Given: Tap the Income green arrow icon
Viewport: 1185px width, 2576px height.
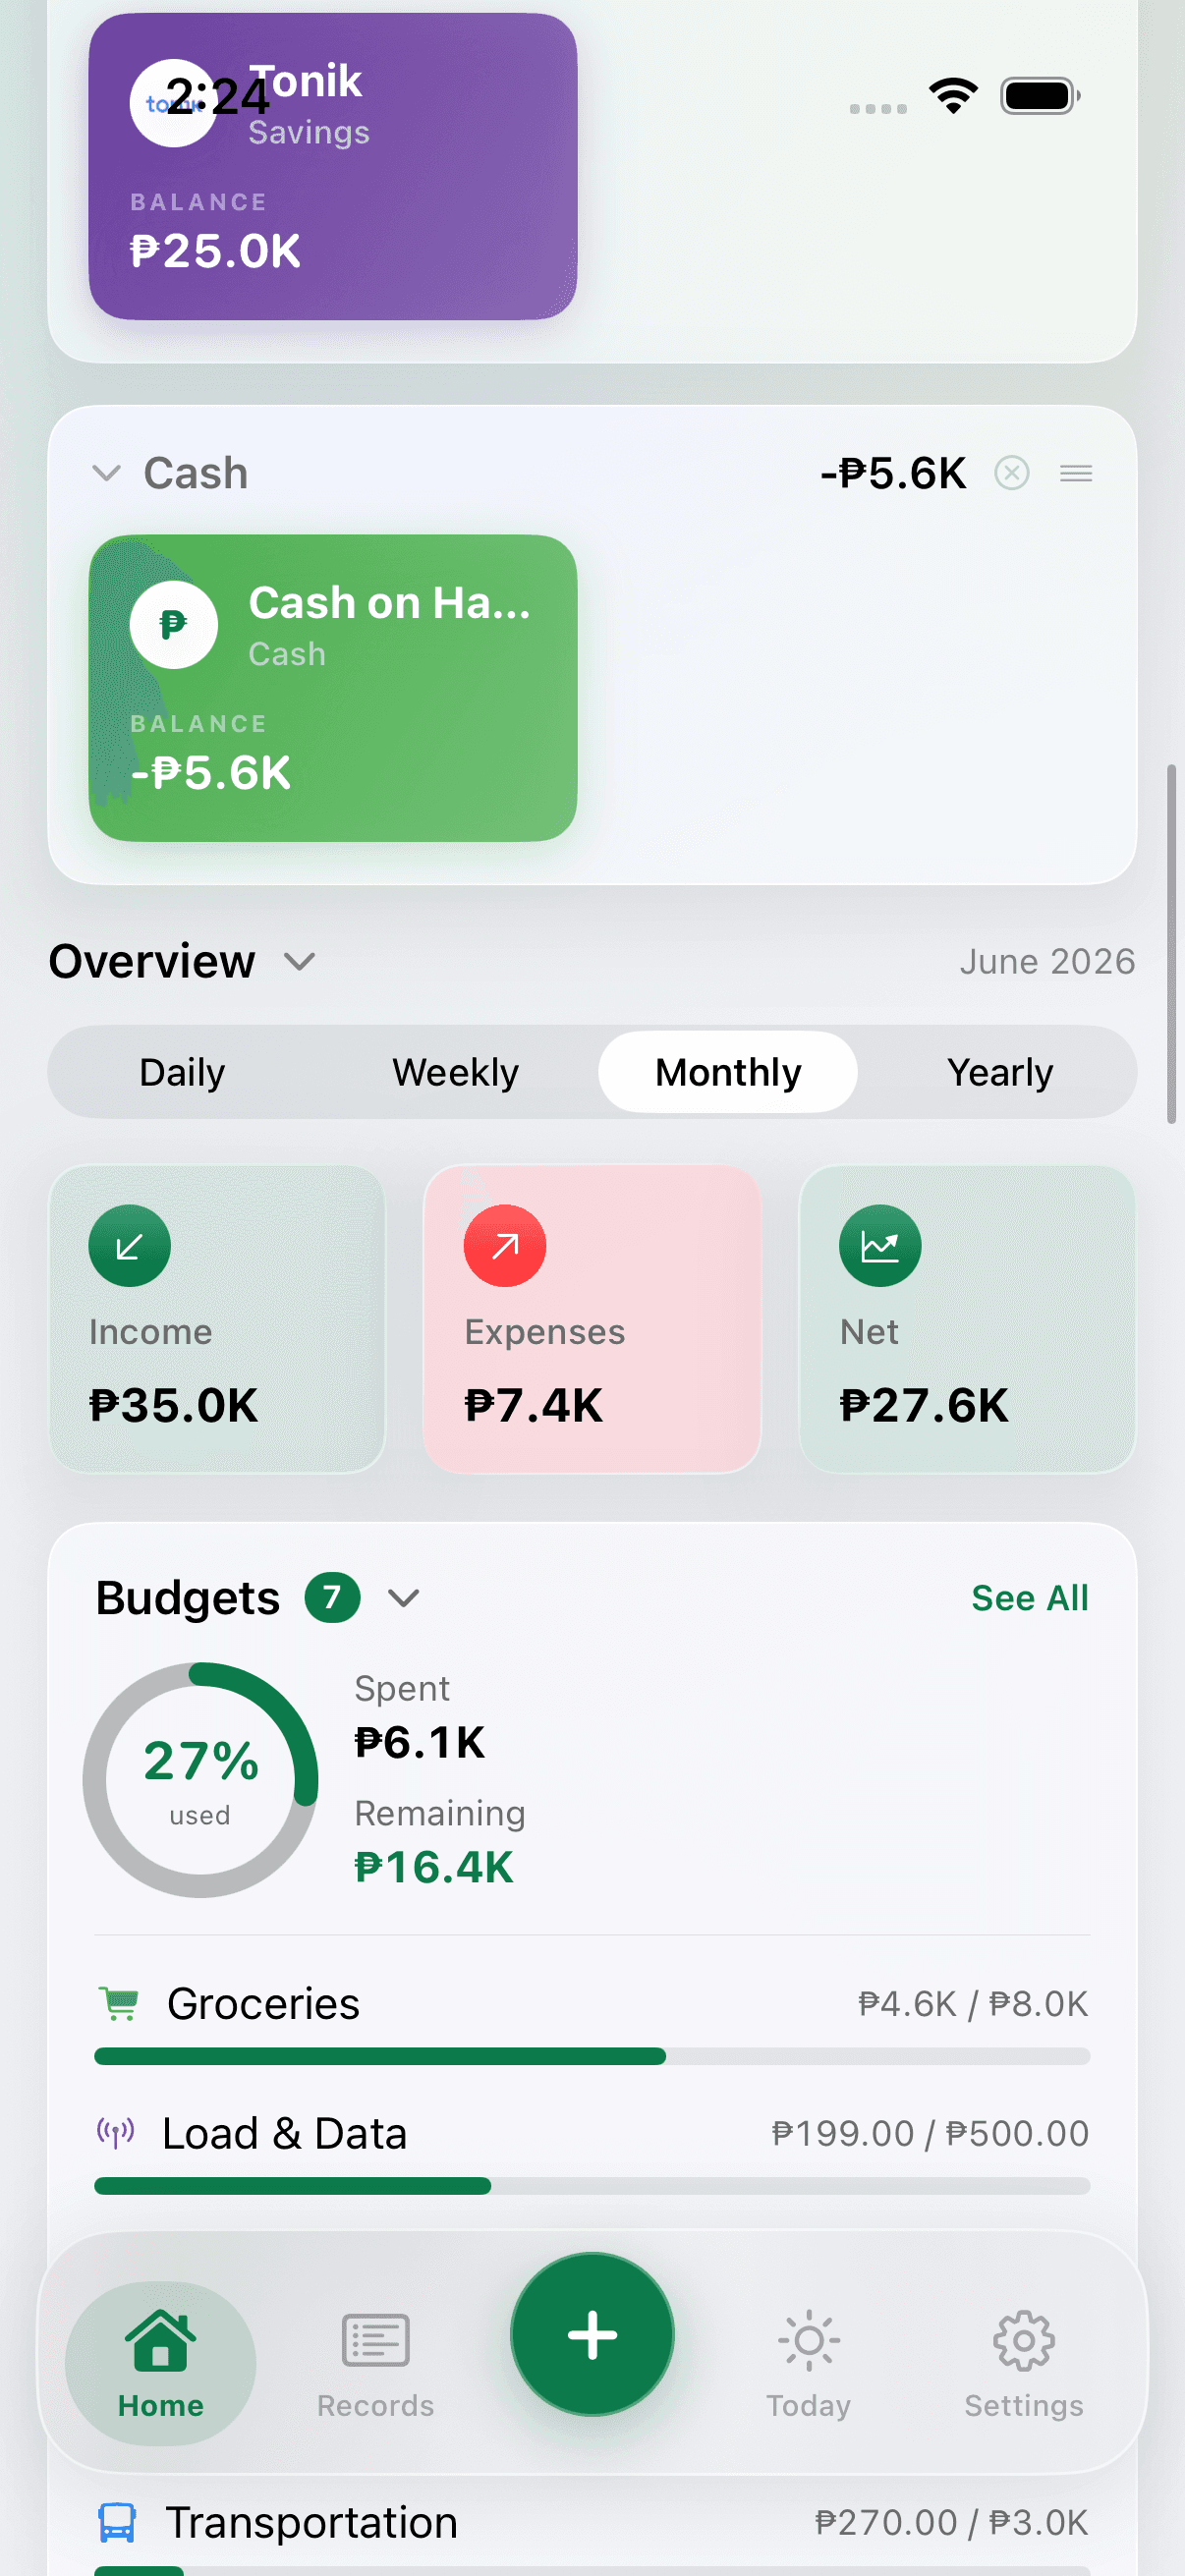Looking at the screenshot, I should pos(130,1246).
